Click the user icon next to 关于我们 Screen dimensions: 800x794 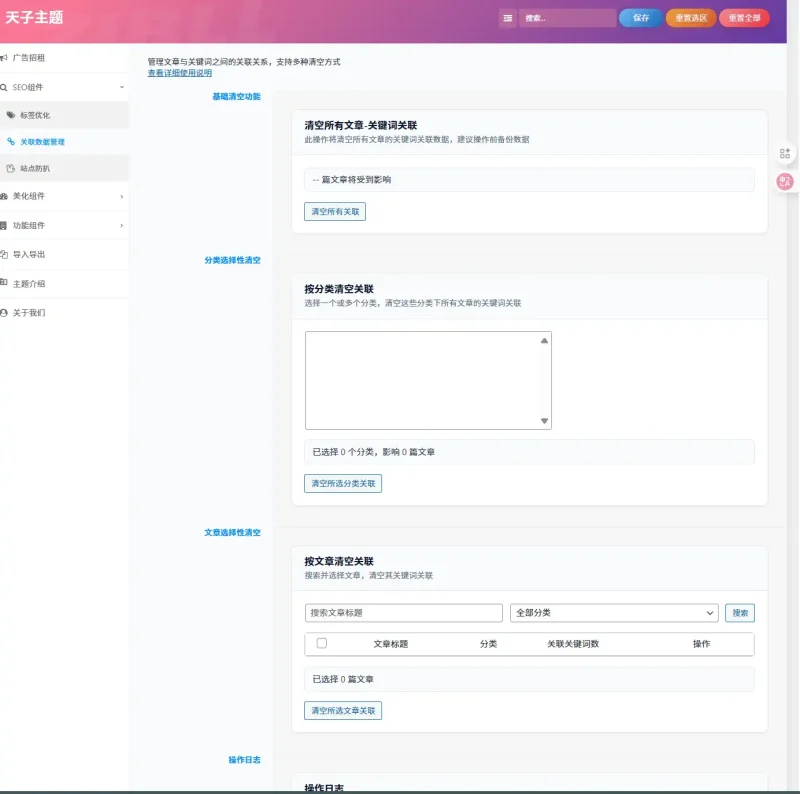[x=4, y=313]
